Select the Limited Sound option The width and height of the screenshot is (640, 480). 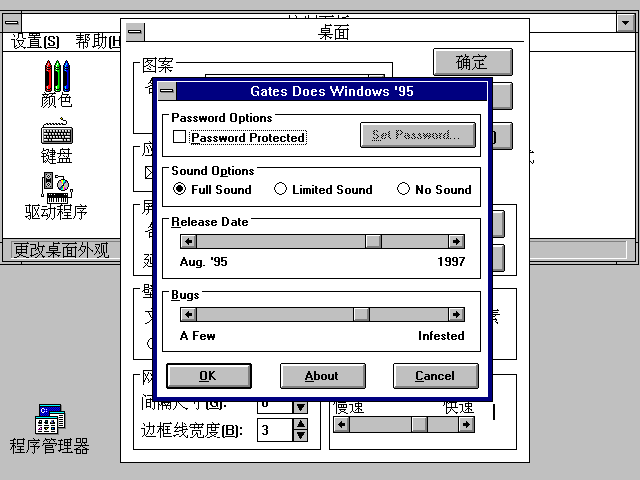[323, 189]
